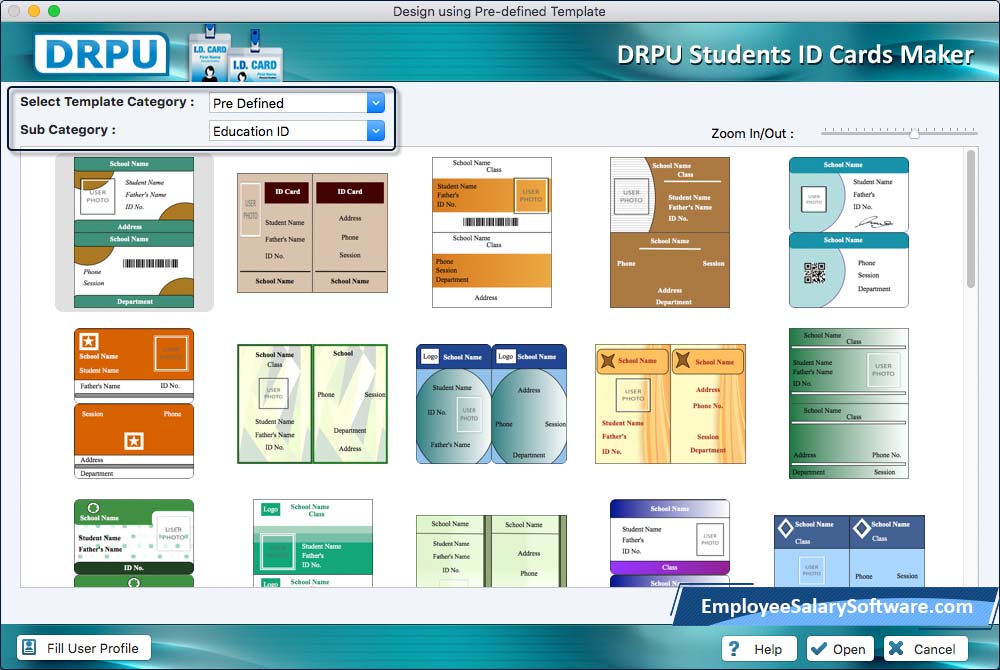This screenshot has width=1000, height=670.
Task: Open the Template Category dropdown arrow
Action: (x=376, y=103)
